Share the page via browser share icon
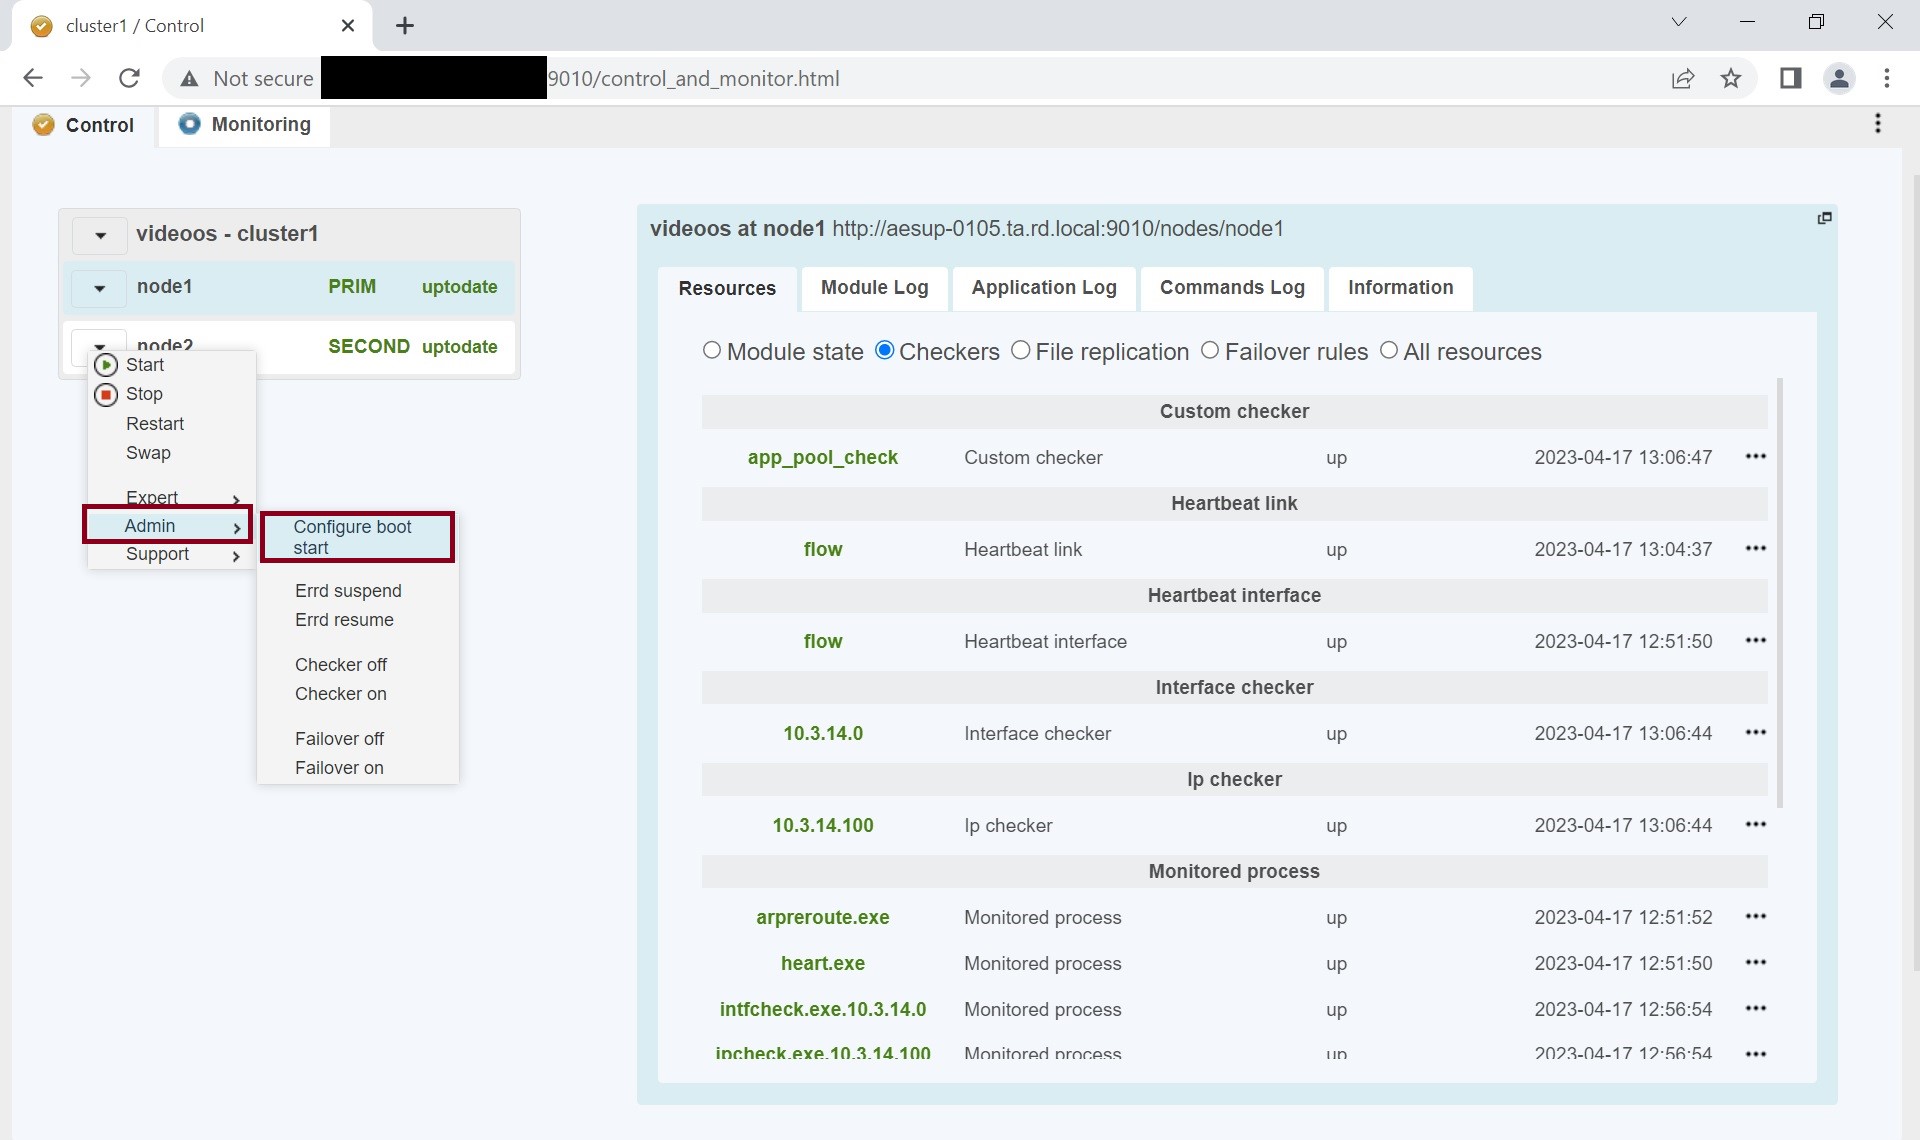1920x1140 pixels. coord(1683,78)
